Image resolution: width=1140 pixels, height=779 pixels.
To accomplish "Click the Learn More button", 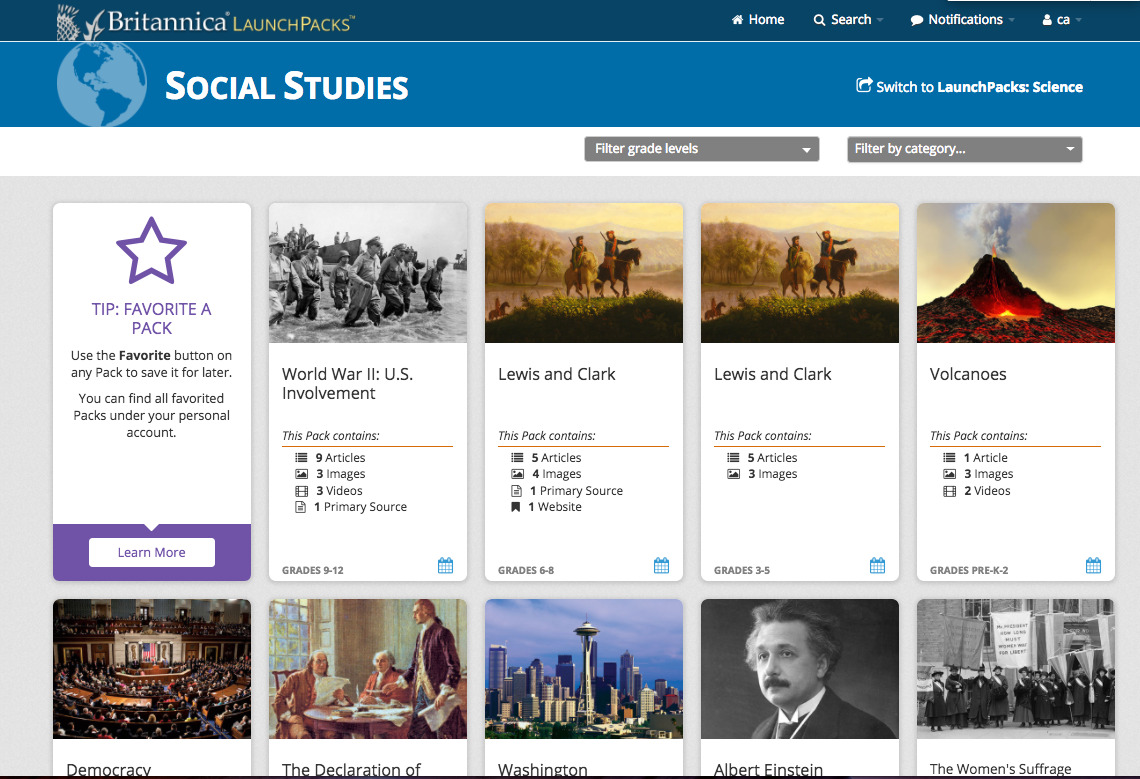I will pos(152,552).
